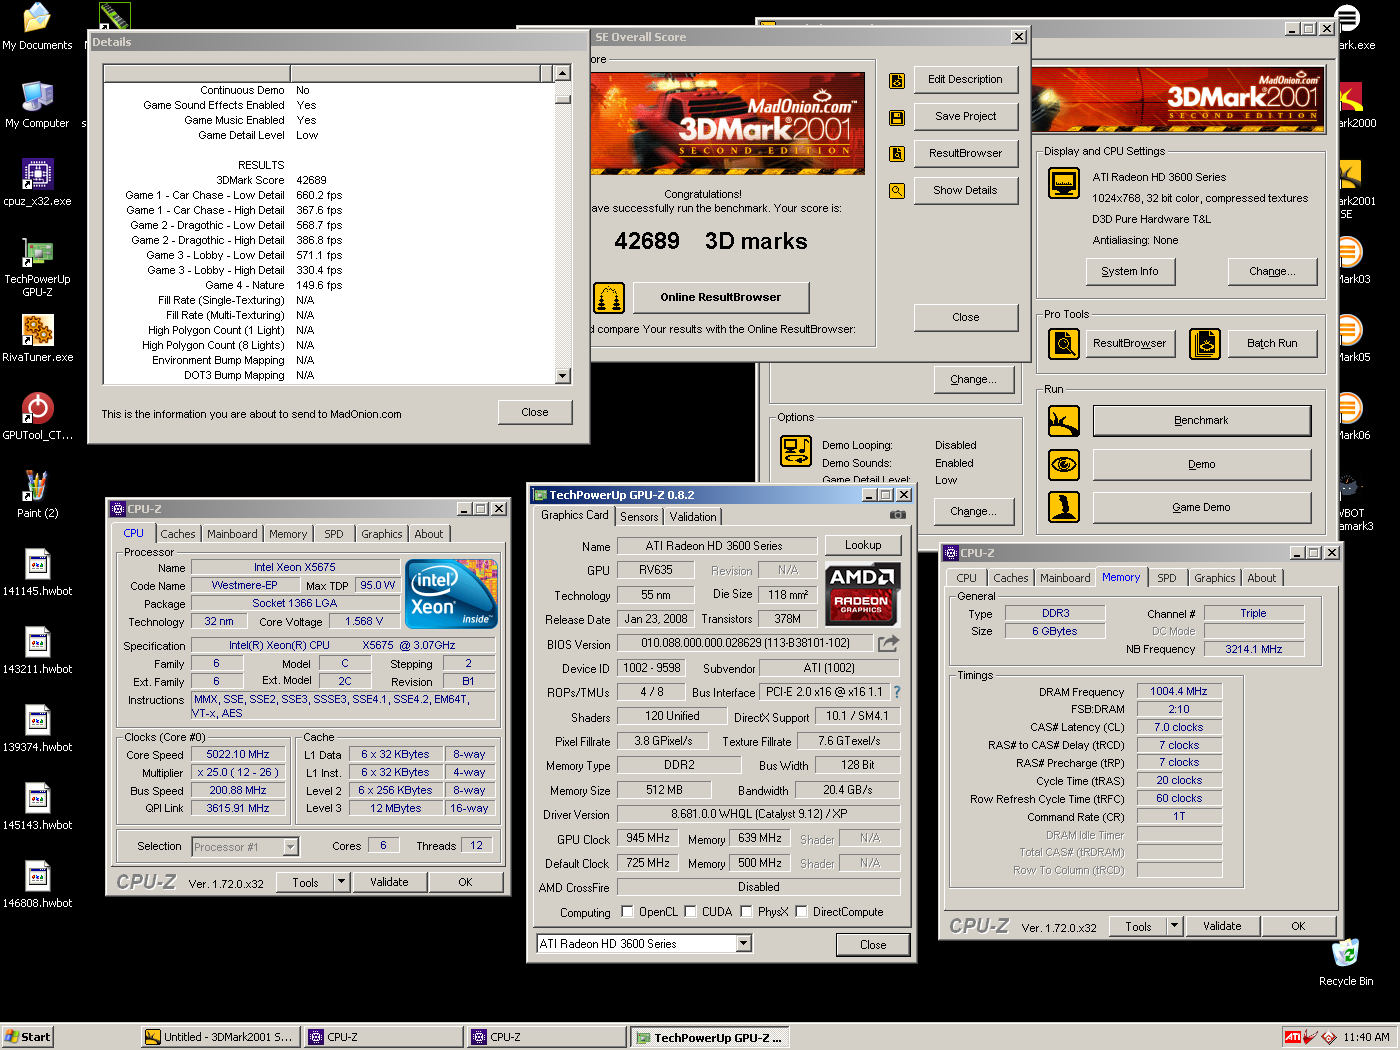
Task: Click bus interface help question mark
Action: click(x=897, y=692)
